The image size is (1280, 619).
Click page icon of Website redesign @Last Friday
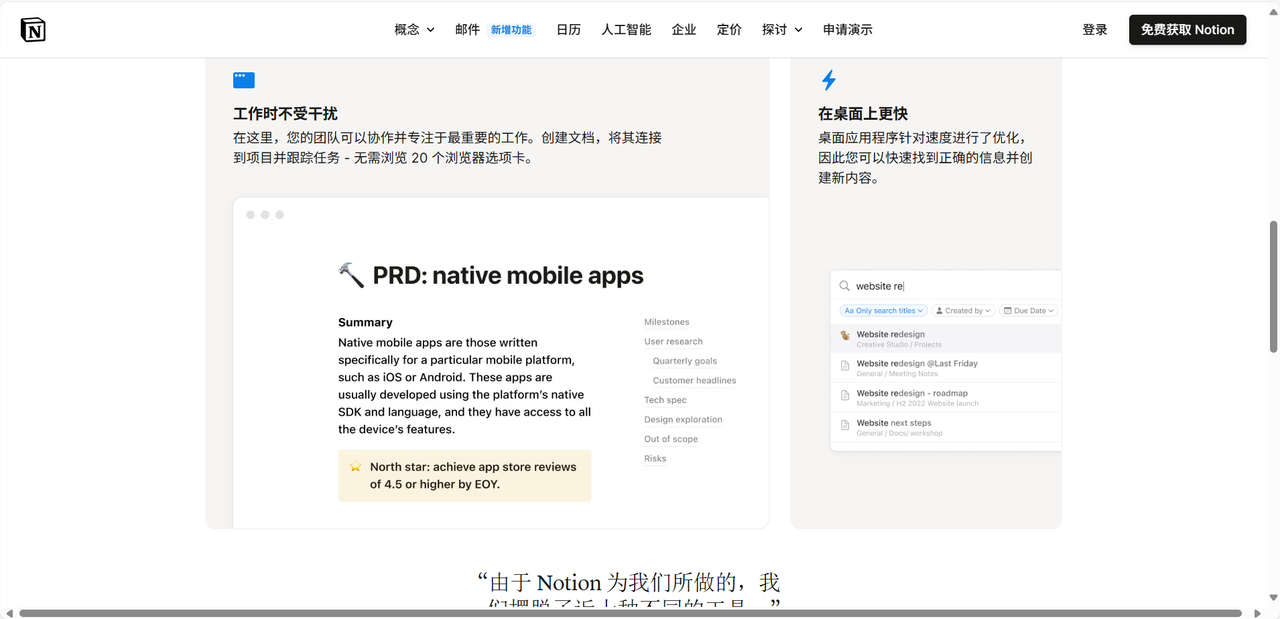[845, 364]
